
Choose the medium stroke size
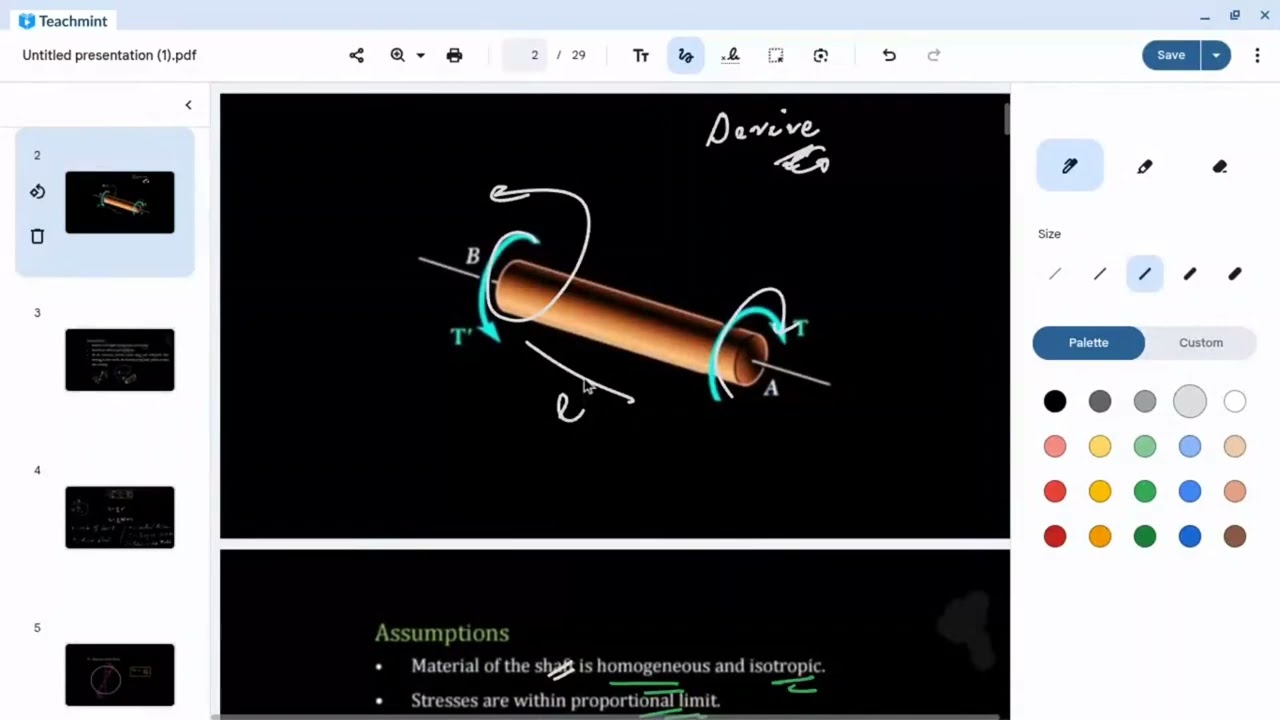click(x=1145, y=273)
